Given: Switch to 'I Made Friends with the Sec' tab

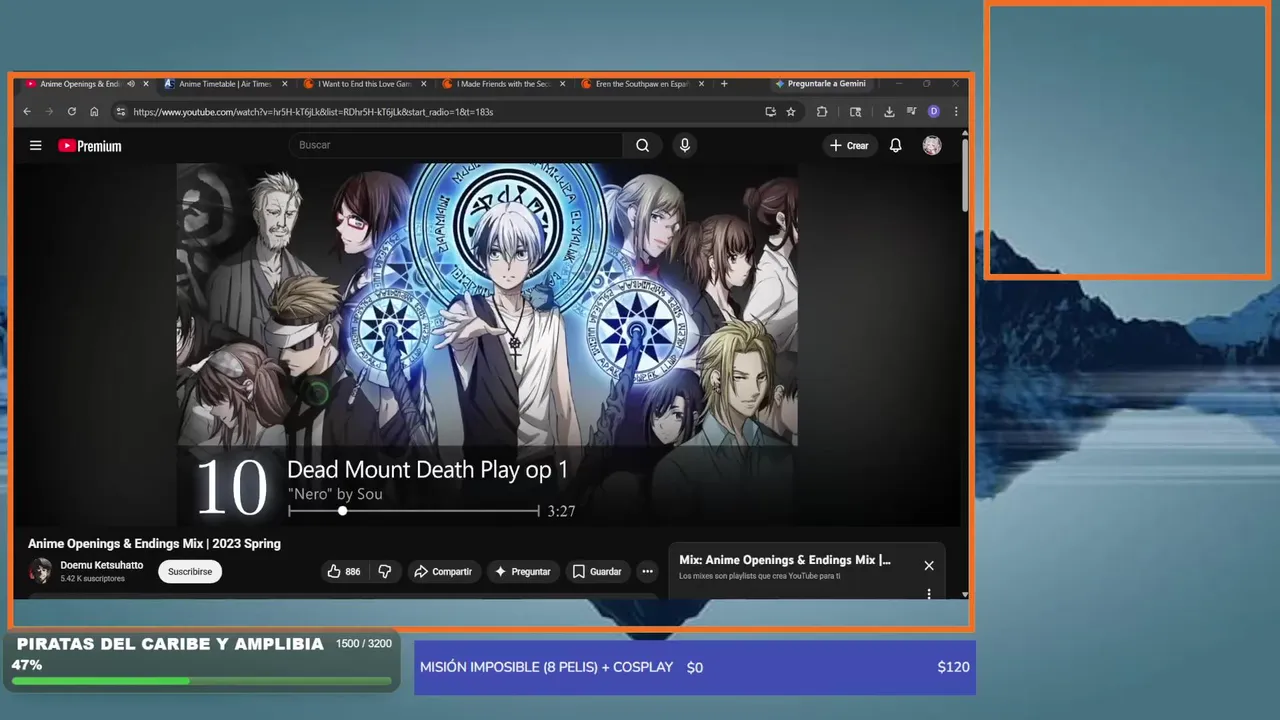Looking at the screenshot, I should point(503,84).
